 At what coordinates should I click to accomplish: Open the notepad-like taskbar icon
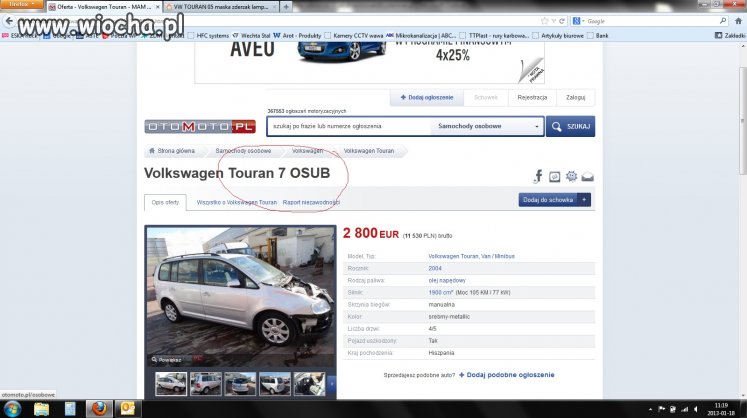tap(70, 409)
